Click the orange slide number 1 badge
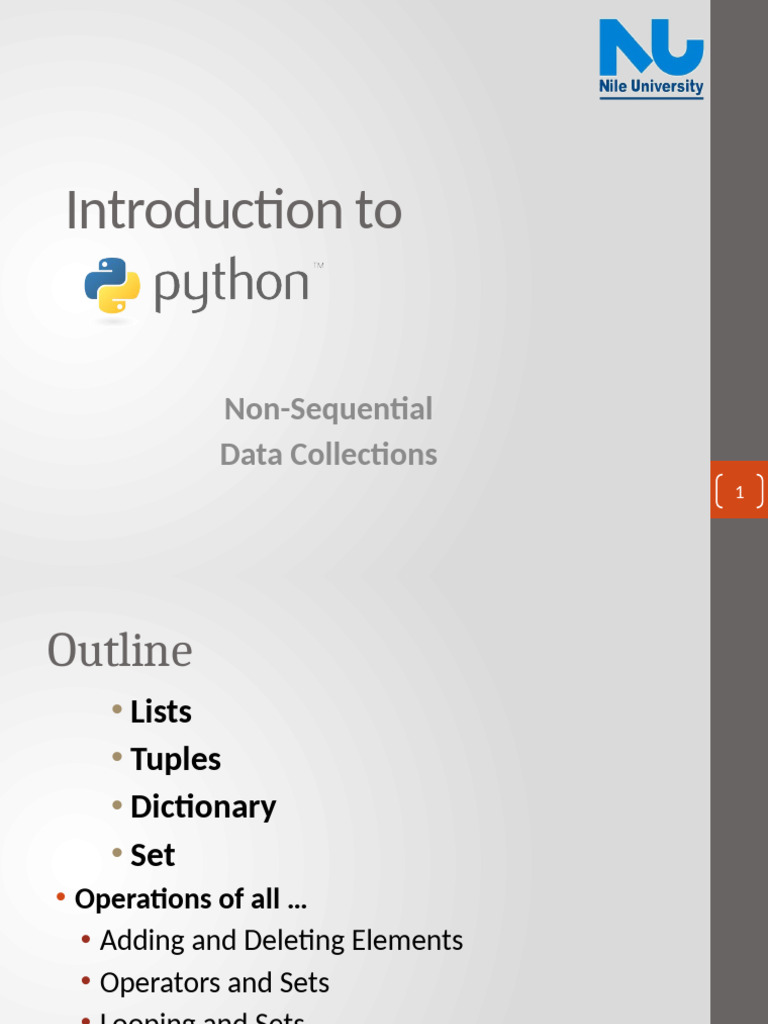Viewport: 768px width, 1024px height. tap(739, 491)
